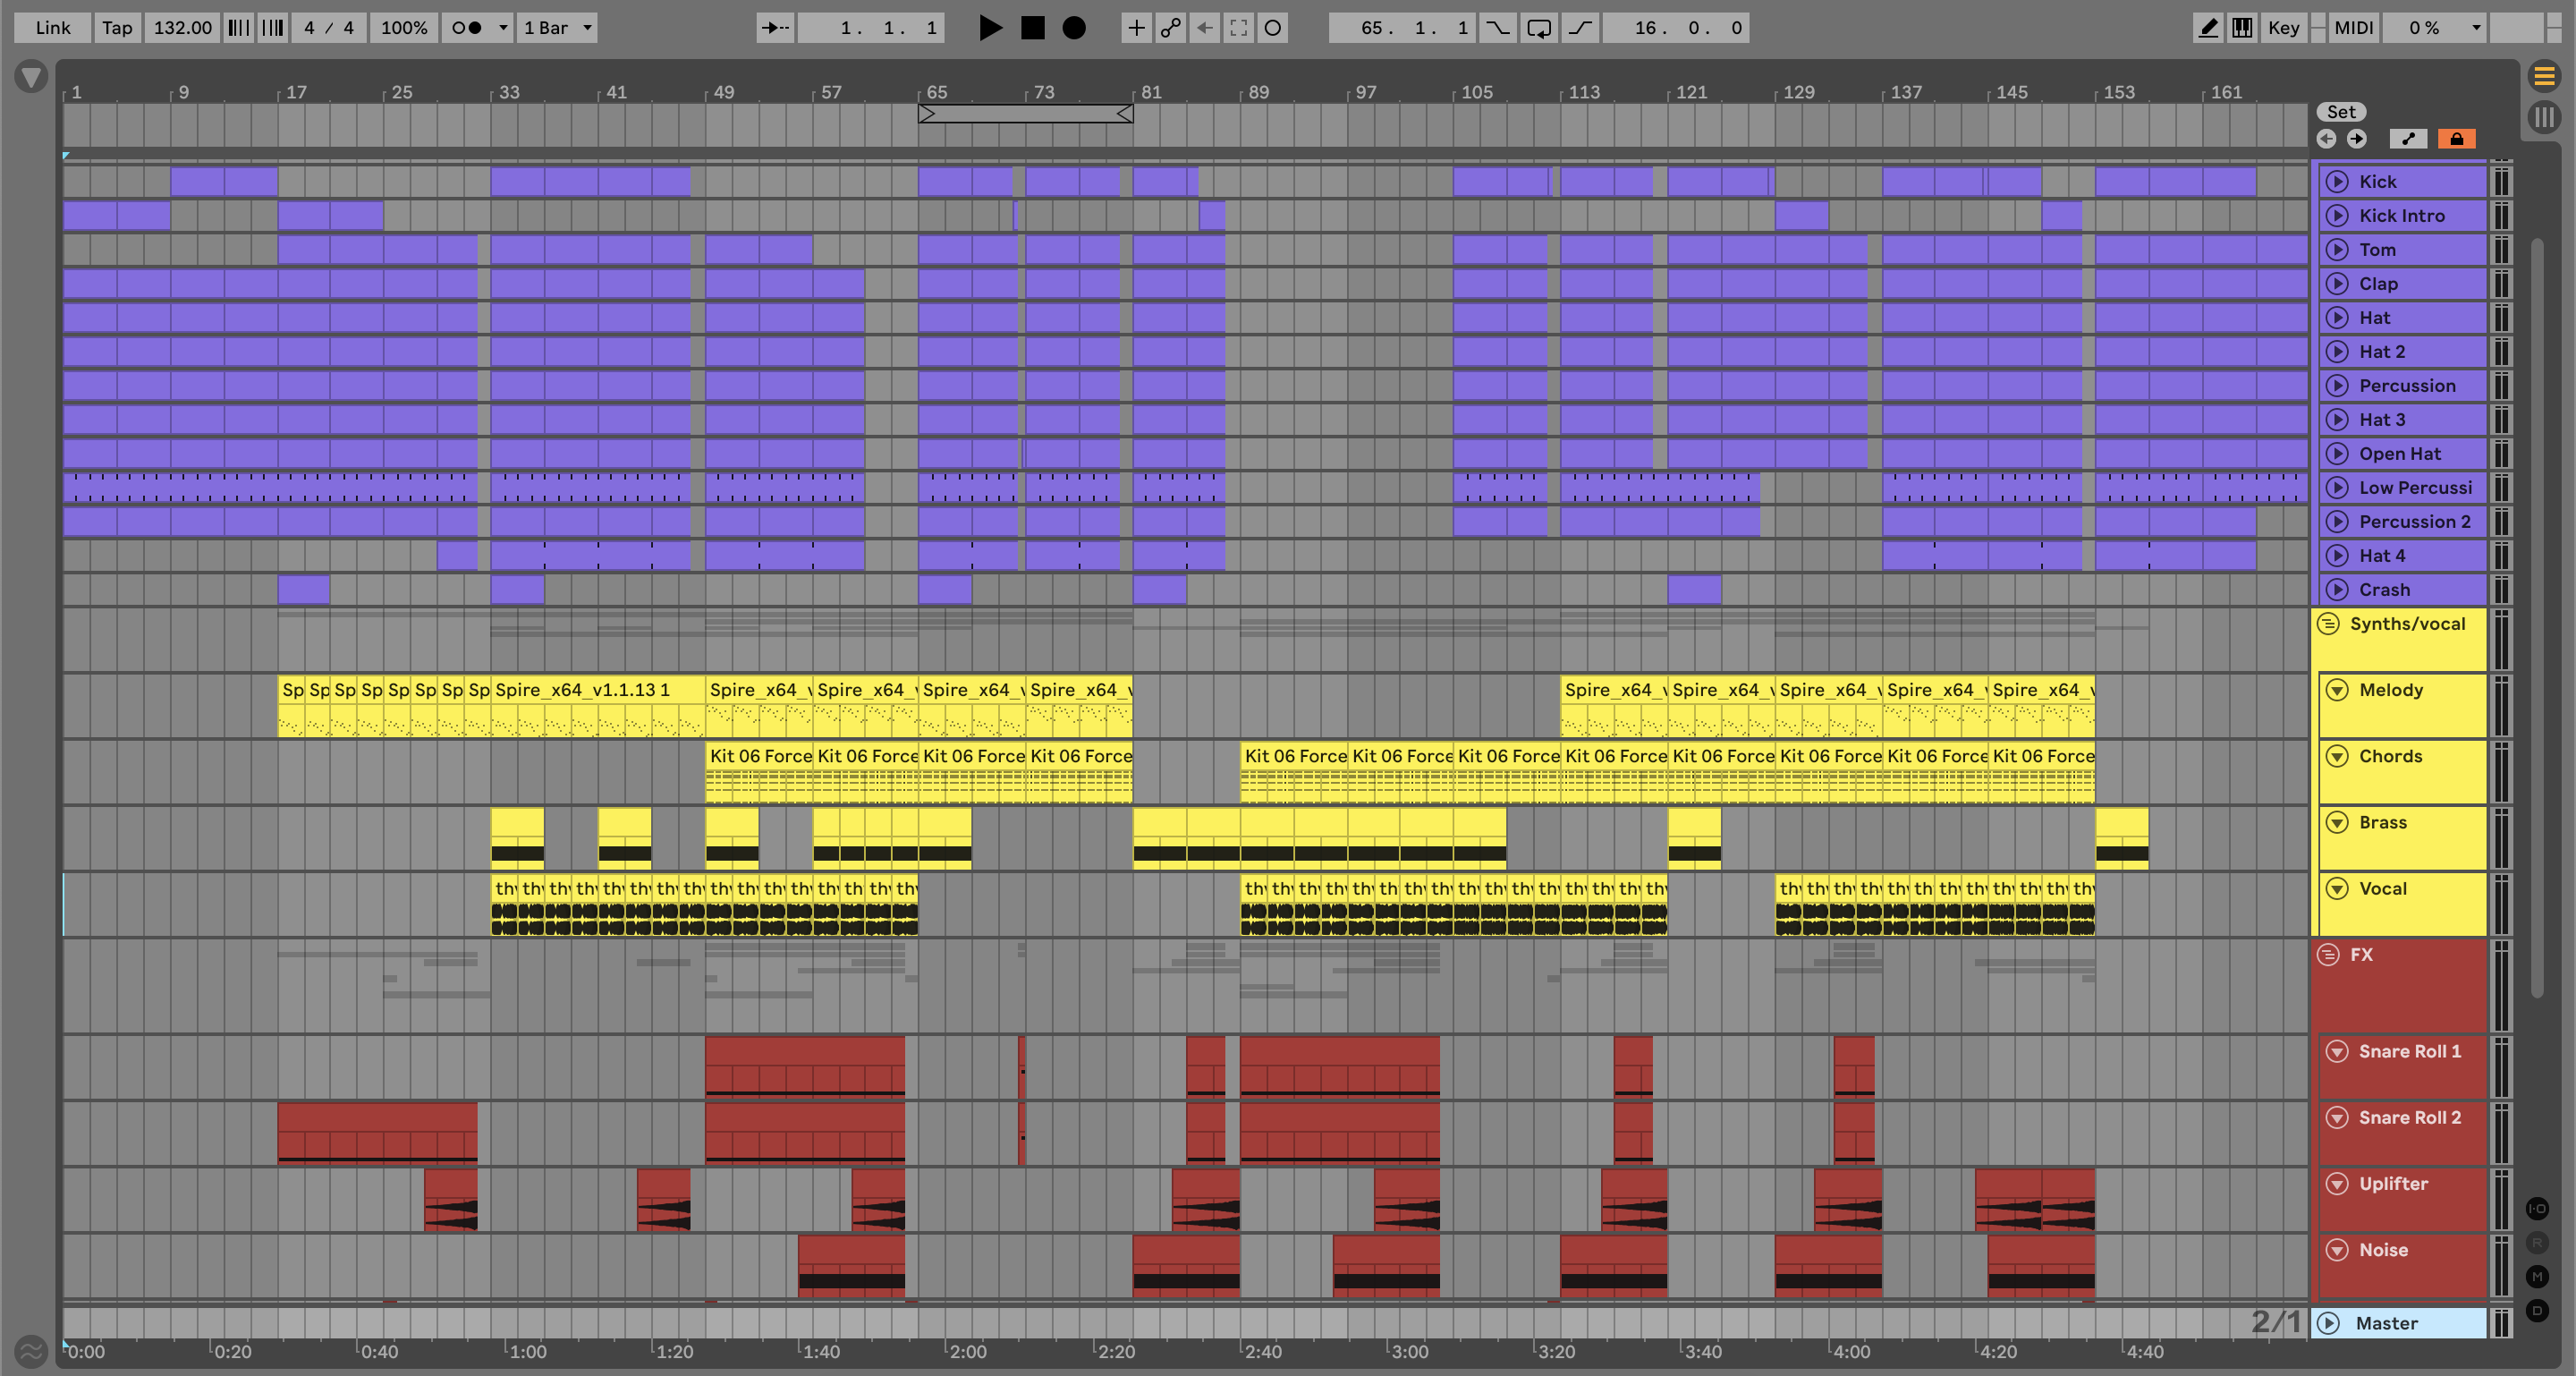
Task: Show Session View via the vertical-bars selector
Action: tap(2544, 117)
